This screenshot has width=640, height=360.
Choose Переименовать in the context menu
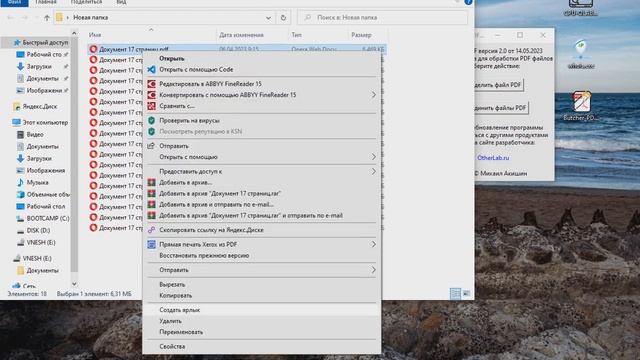pyautogui.click(x=262, y=332)
